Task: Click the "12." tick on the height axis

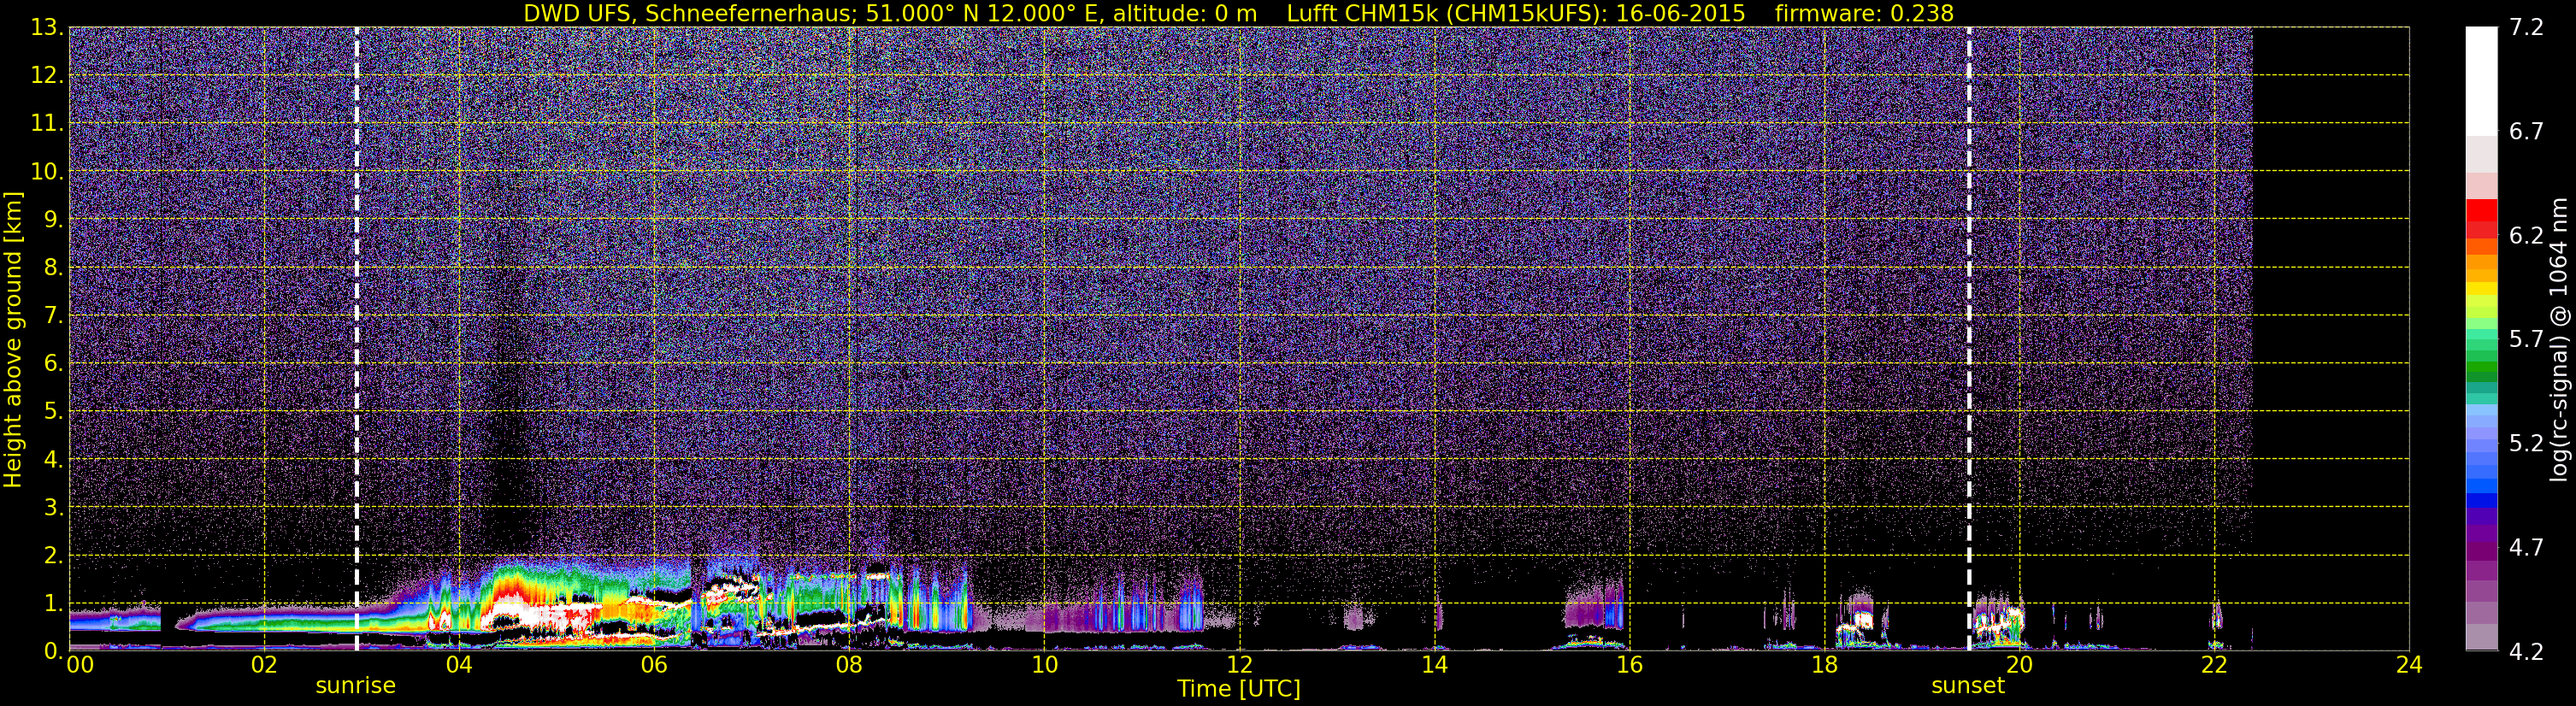Action: [x=47, y=76]
